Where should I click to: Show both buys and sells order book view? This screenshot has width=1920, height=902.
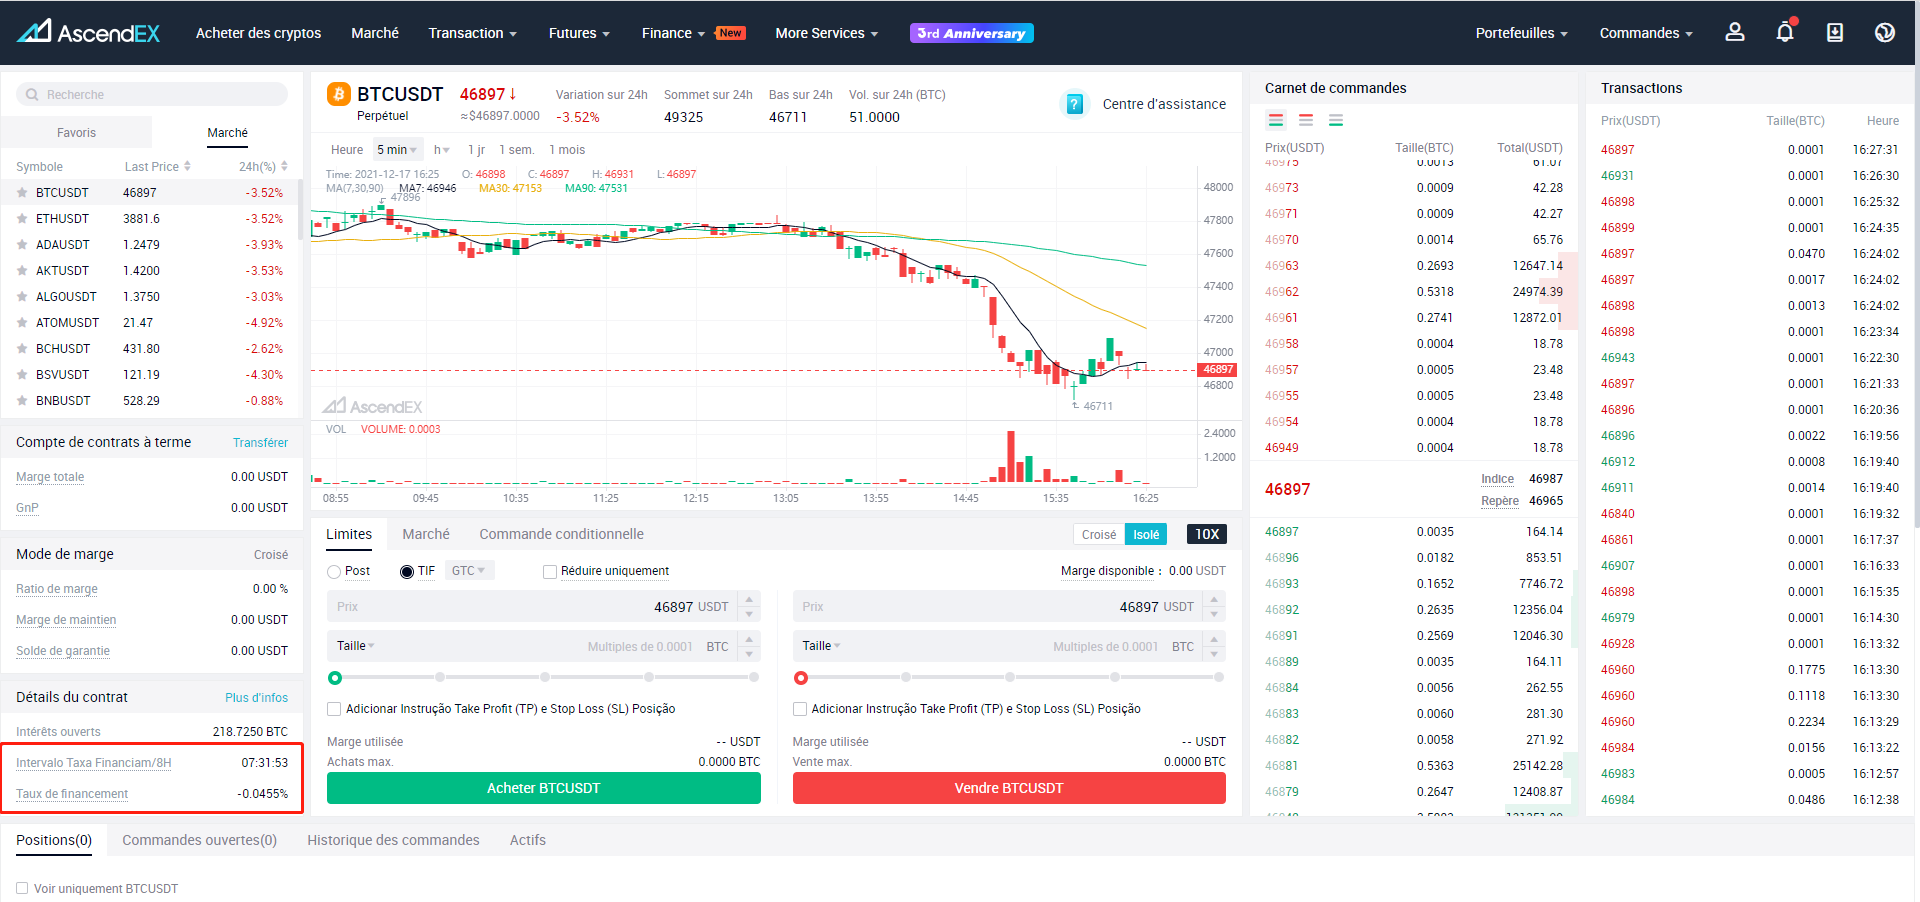1276,120
